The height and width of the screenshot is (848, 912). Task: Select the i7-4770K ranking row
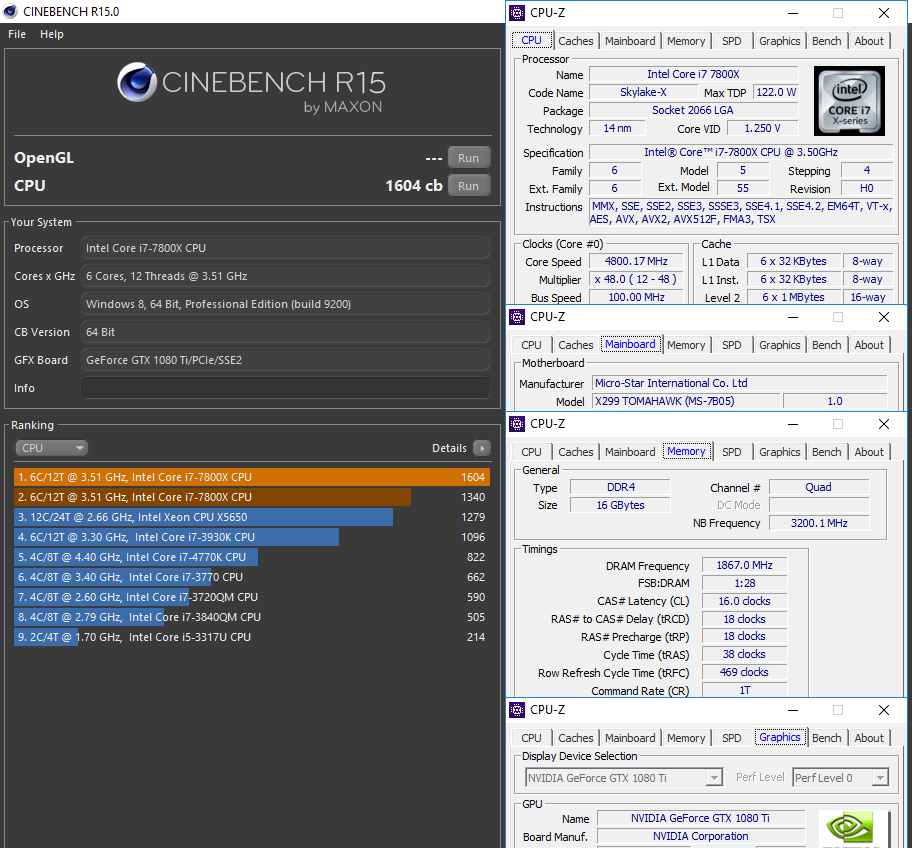pyautogui.click(x=252, y=557)
